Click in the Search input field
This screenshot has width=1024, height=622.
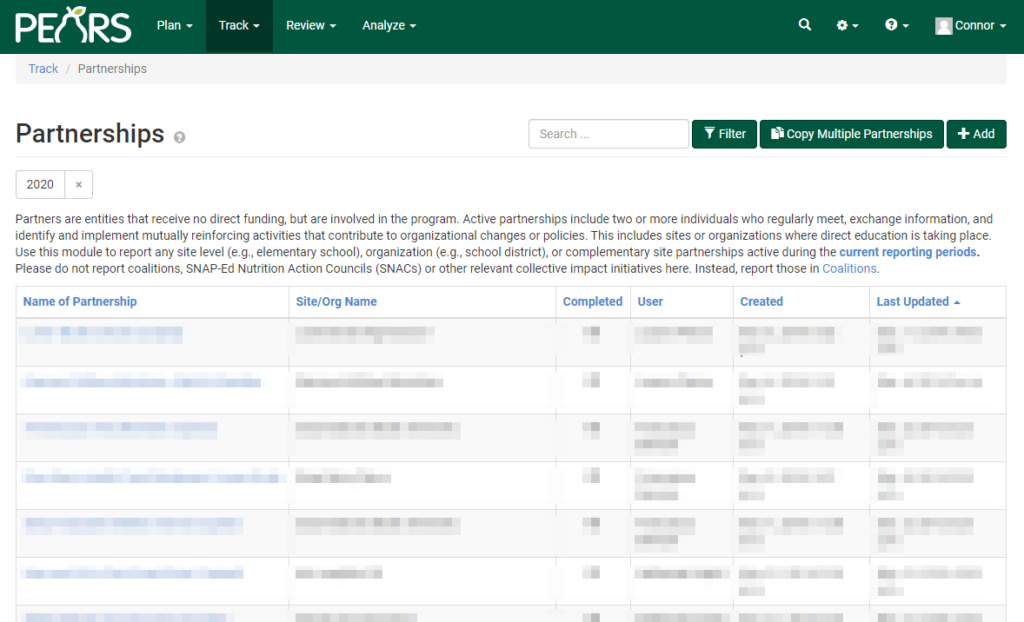coord(608,134)
